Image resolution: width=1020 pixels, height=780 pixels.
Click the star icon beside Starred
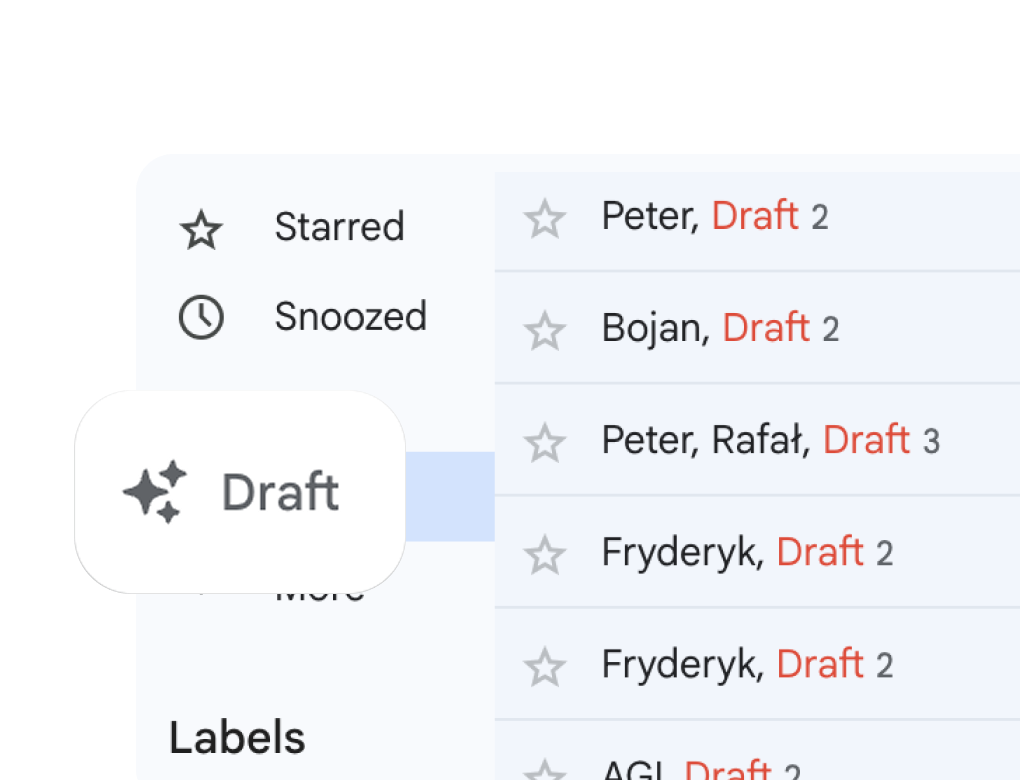(200, 229)
